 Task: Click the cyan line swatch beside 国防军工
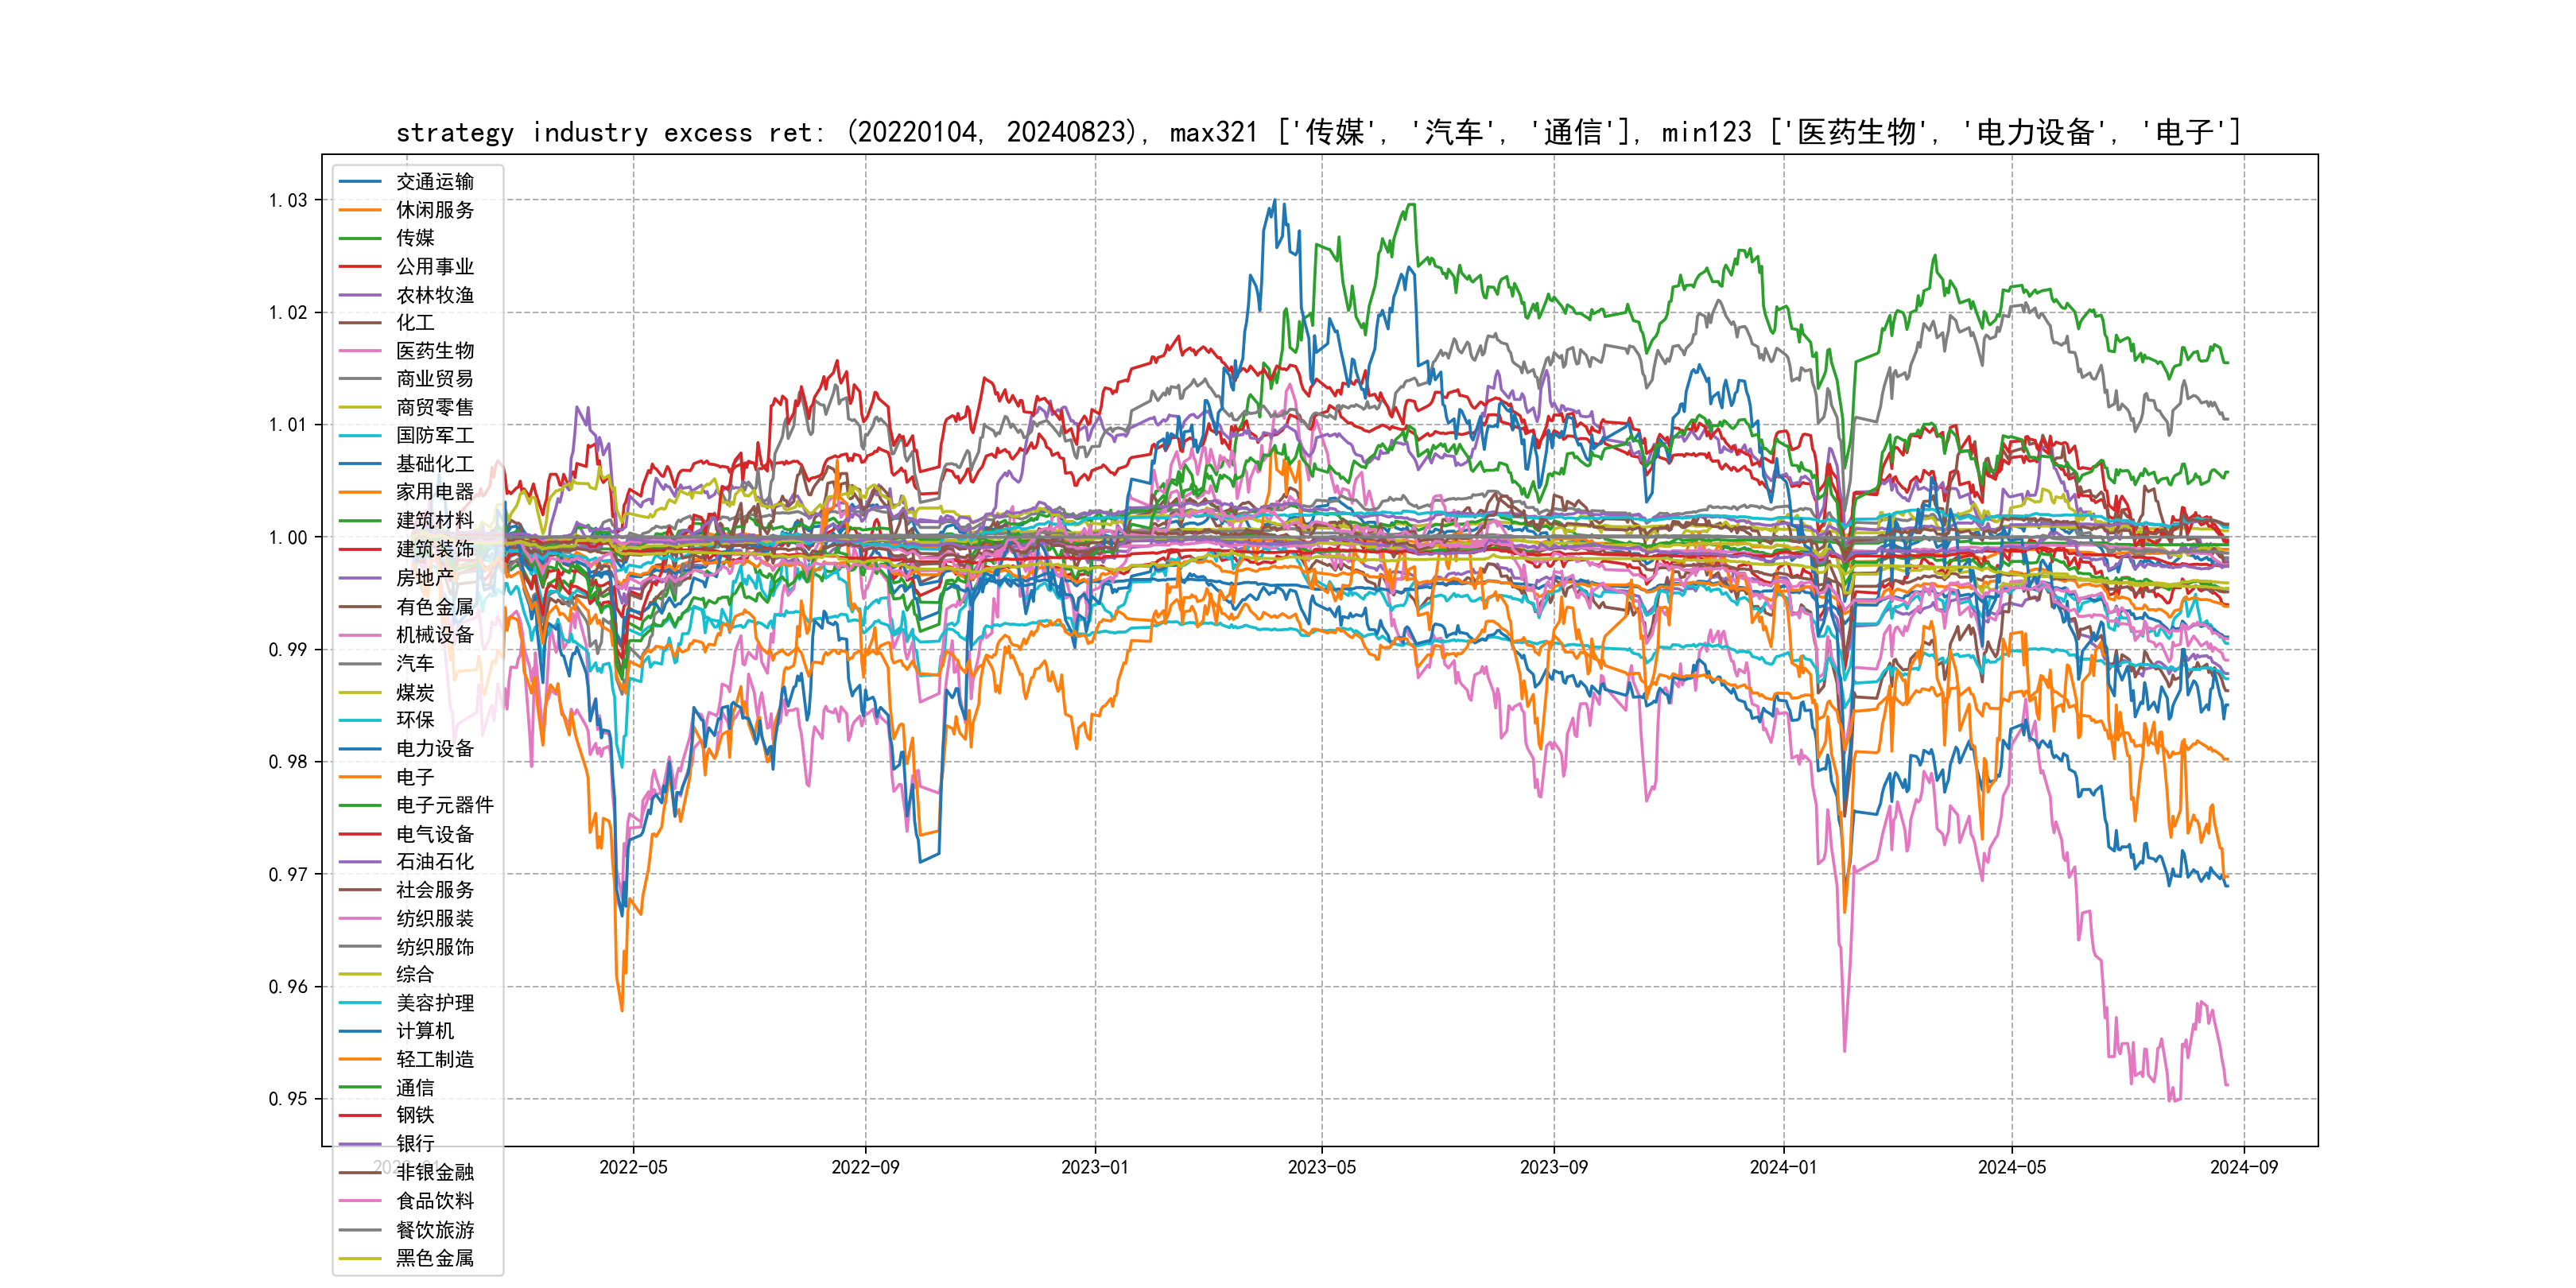pyautogui.click(x=360, y=436)
